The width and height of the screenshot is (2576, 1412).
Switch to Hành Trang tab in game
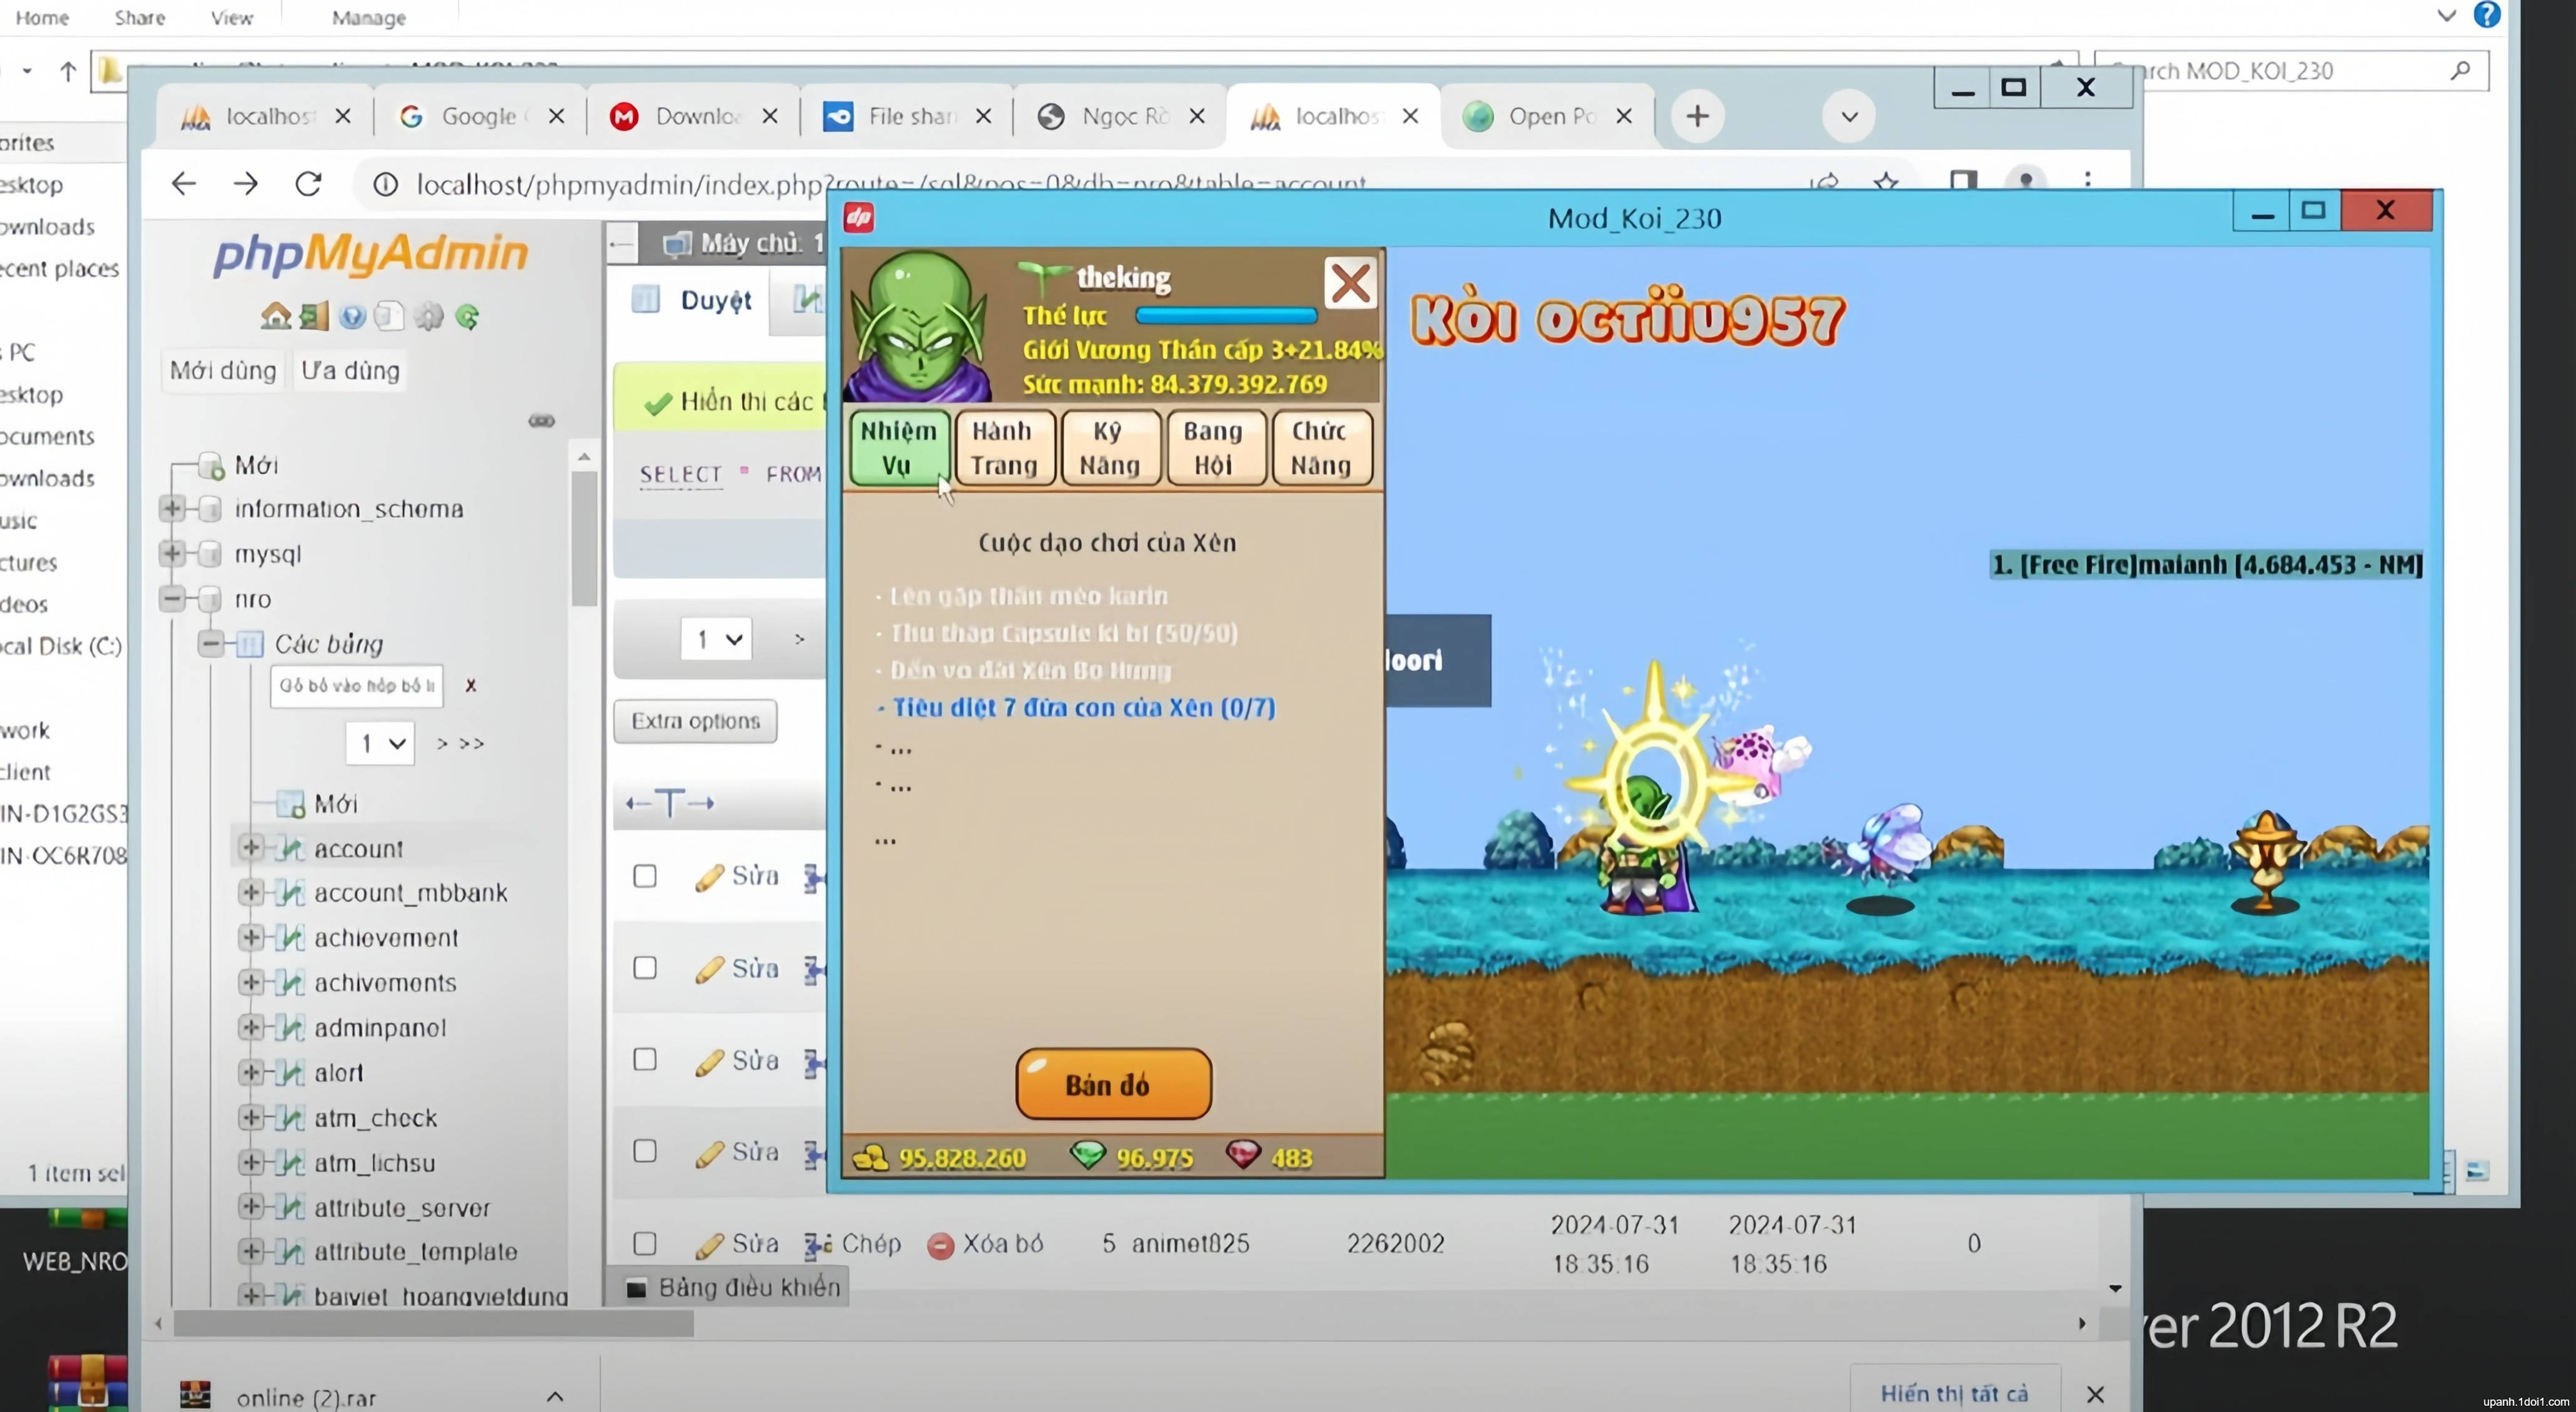pyautogui.click(x=1004, y=448)
